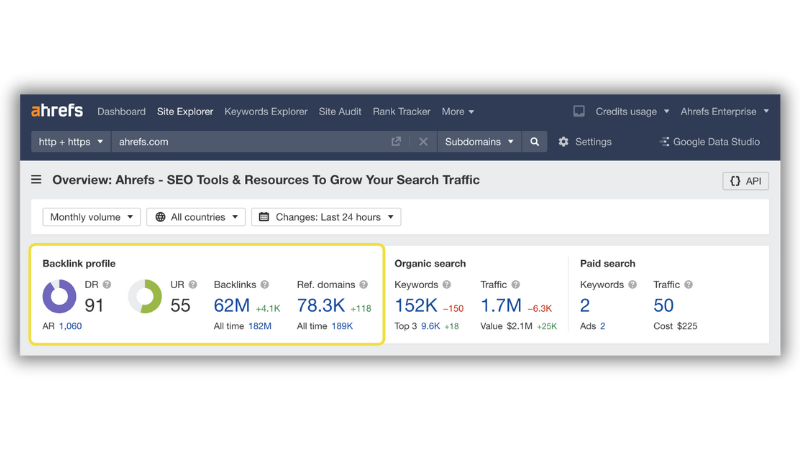Image resolution: width=800 pixels, height=450 pixels.
Task: Click the DR help question mark
Action: pyautogui.click(x=107, y=285)
